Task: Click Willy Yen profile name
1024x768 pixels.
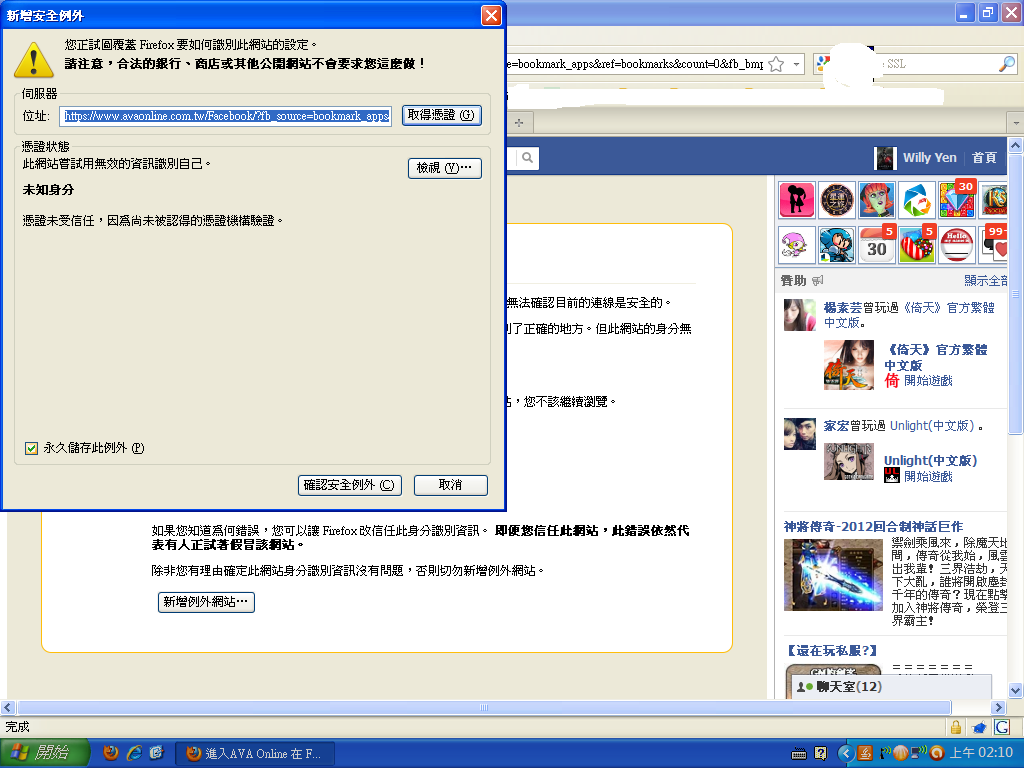Action: [929, 158]
